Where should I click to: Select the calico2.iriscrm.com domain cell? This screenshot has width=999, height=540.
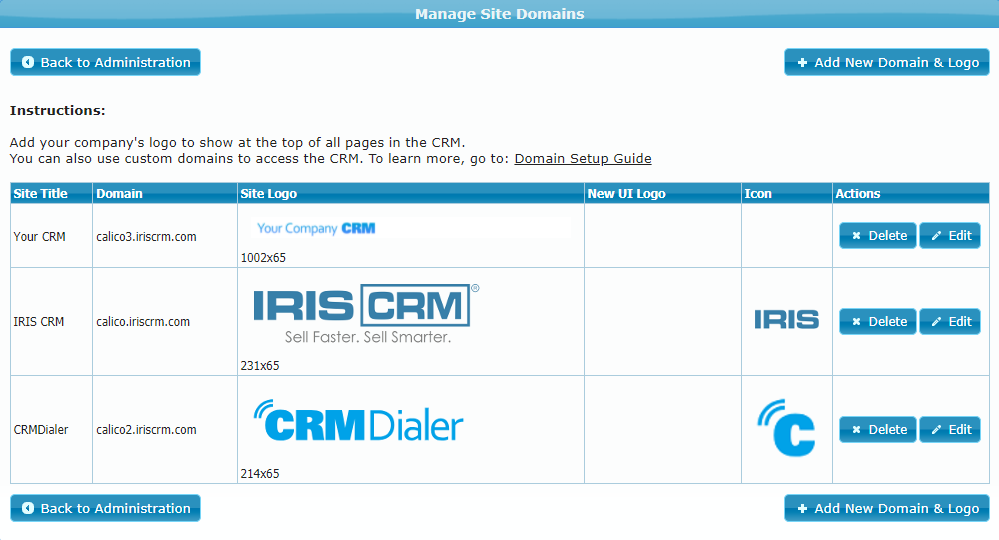pyautogui.click(x=165, y=430)
